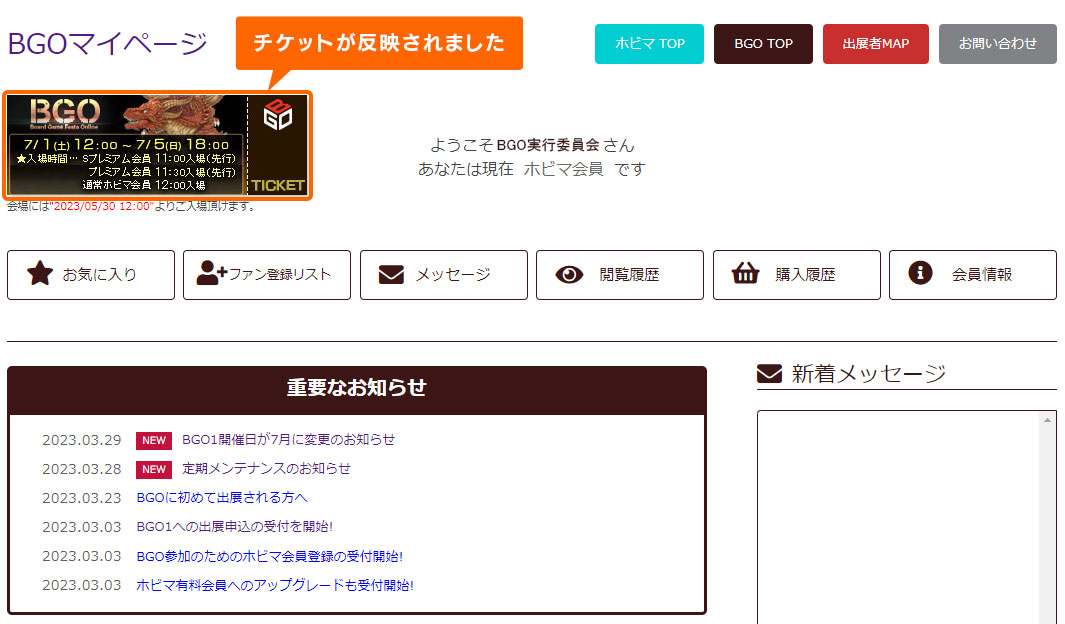Open the 出展者MAP
The height and width of the screenshot is (624, 1065).
[876, 43]
